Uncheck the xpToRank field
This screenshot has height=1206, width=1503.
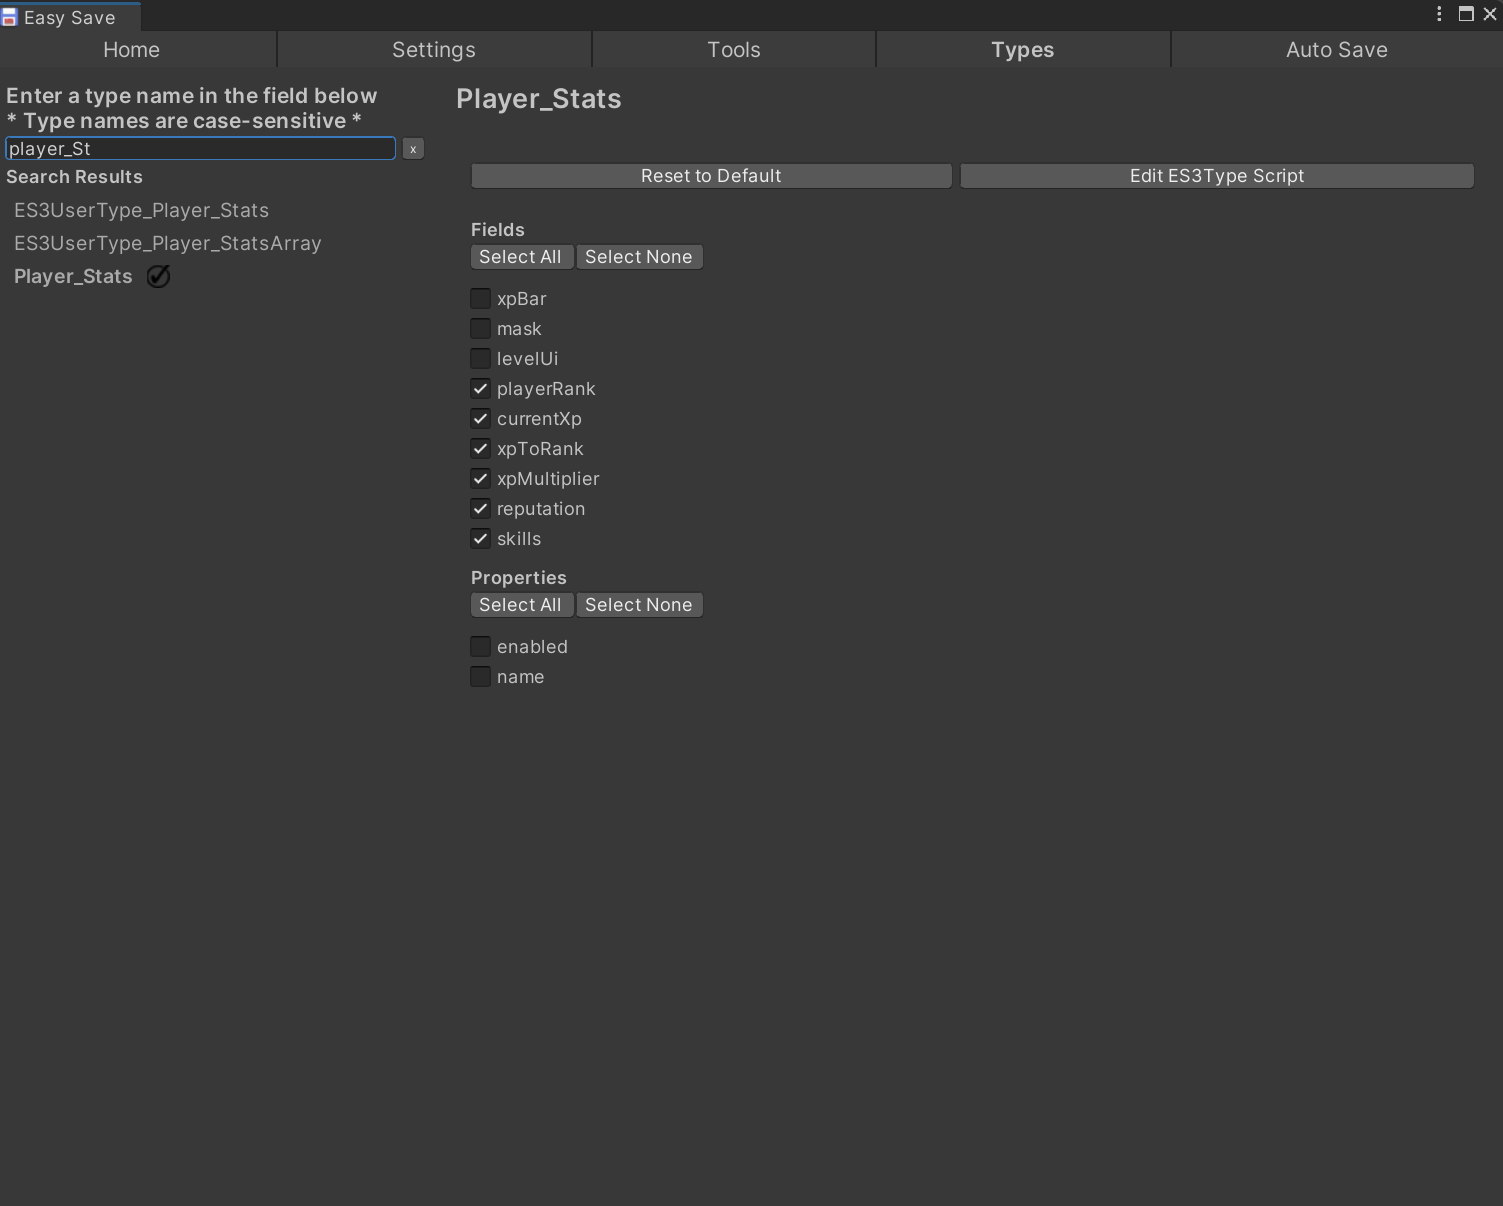pyautogui.click(x=480, y=448)
